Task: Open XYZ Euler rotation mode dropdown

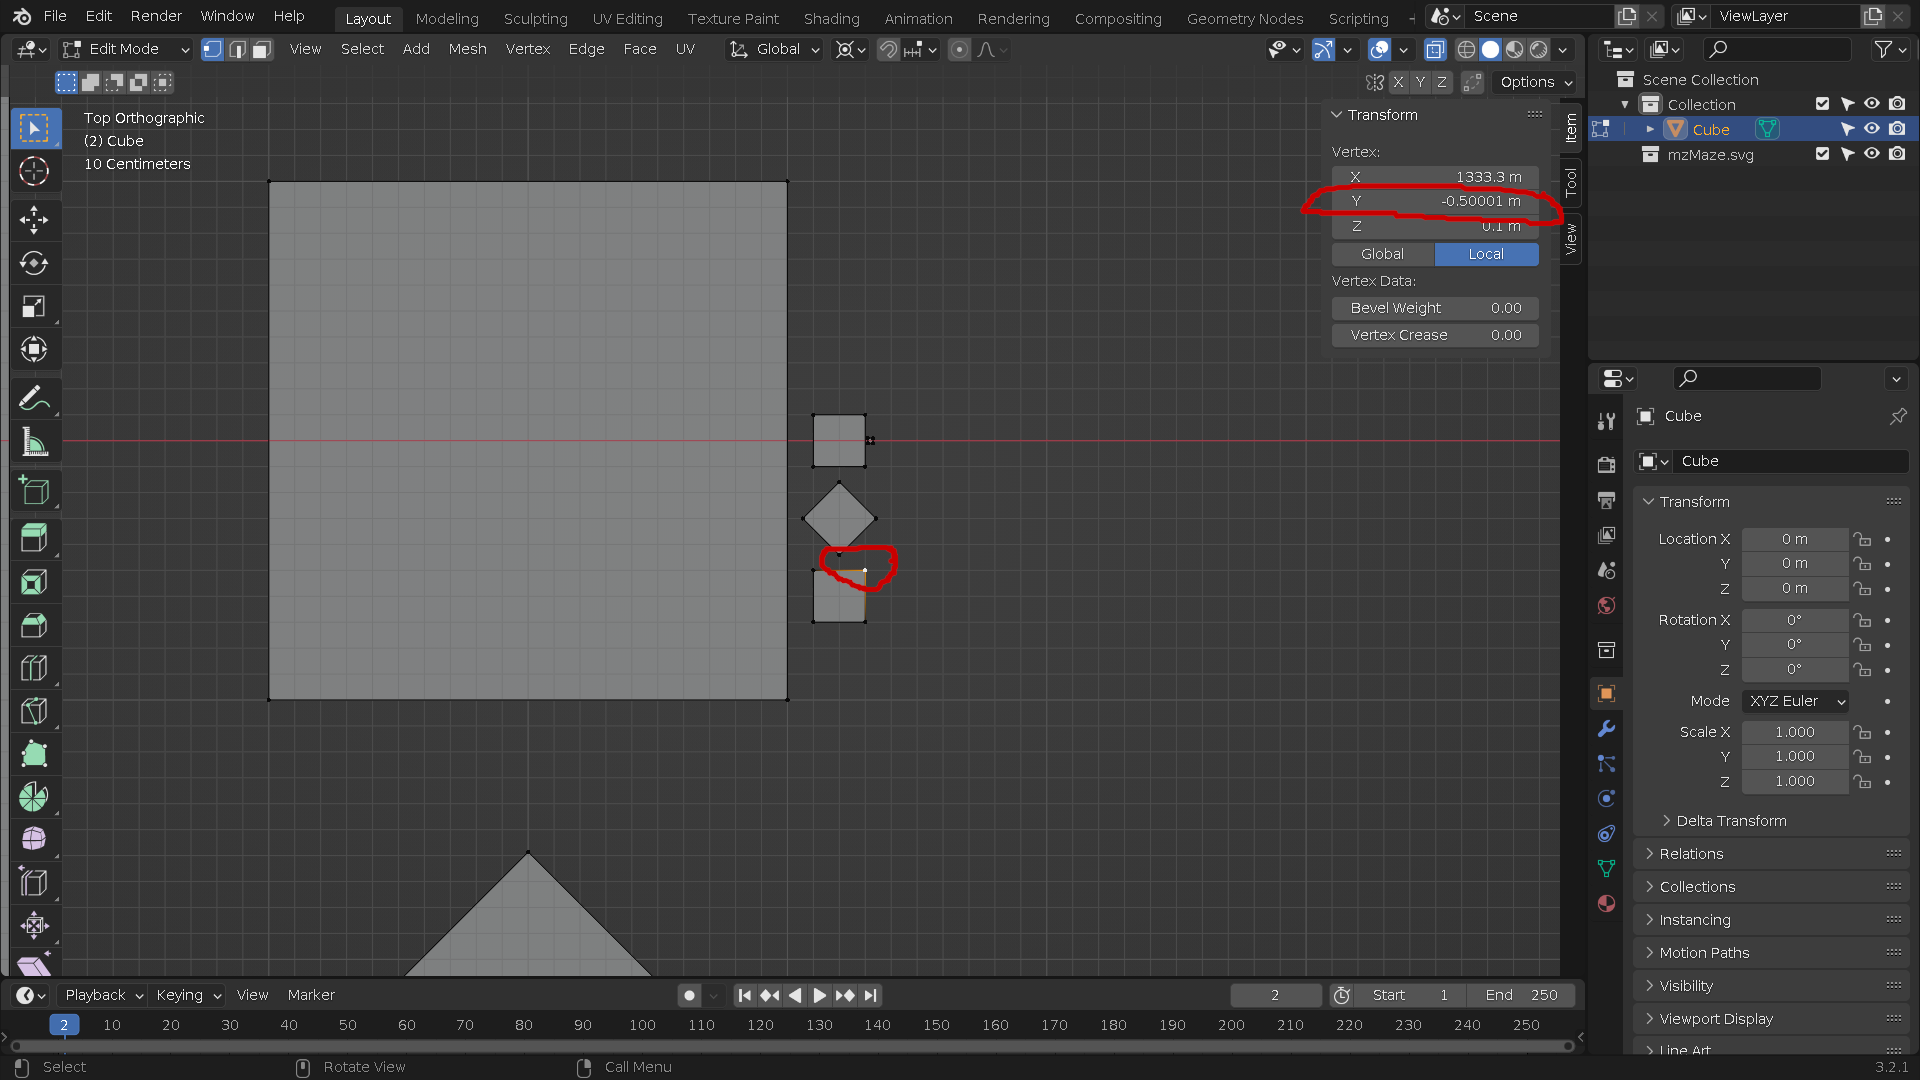Action: 1795,701
